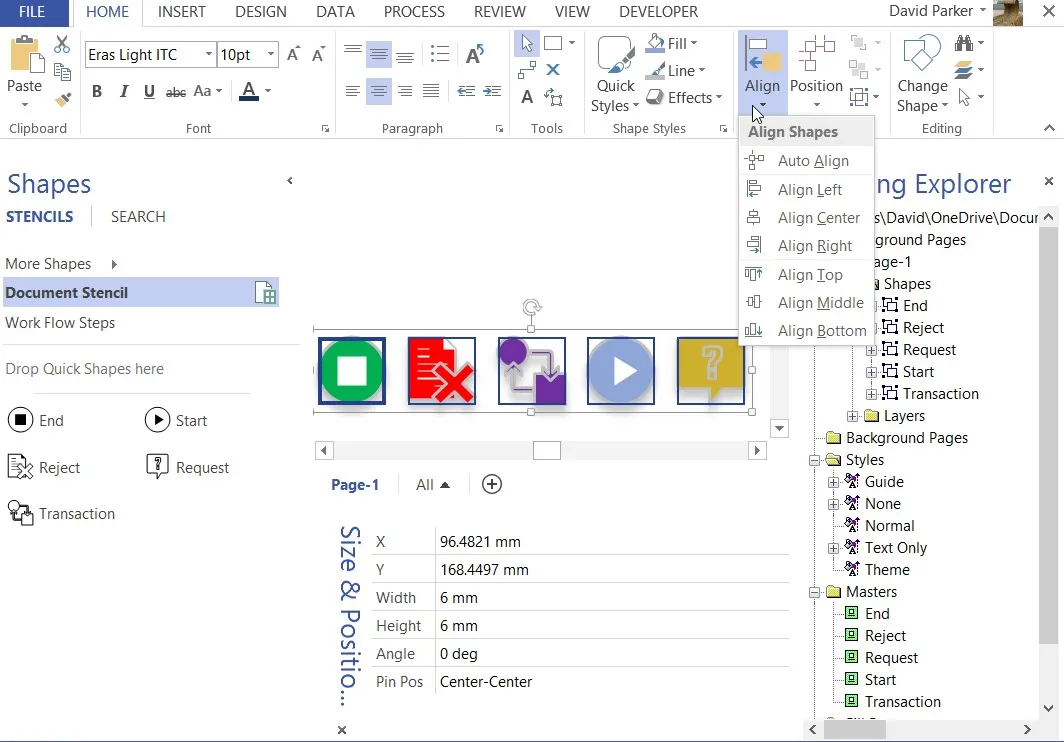Image resolution: width=1064 pixels, height=742 pixels.
Task: Toggle Bold formatting
Action: [x=97, y=91]
